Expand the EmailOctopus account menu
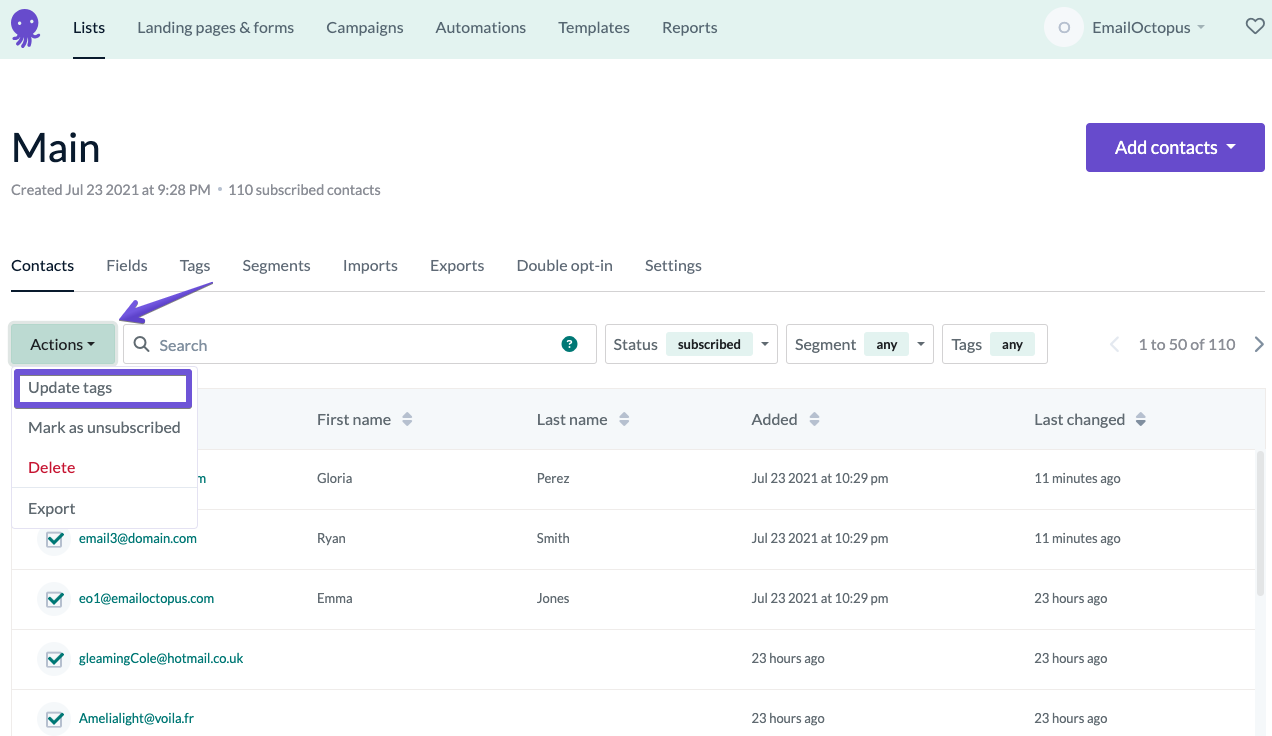Viewport: 1272px width, 736px height. point(1148,28)
